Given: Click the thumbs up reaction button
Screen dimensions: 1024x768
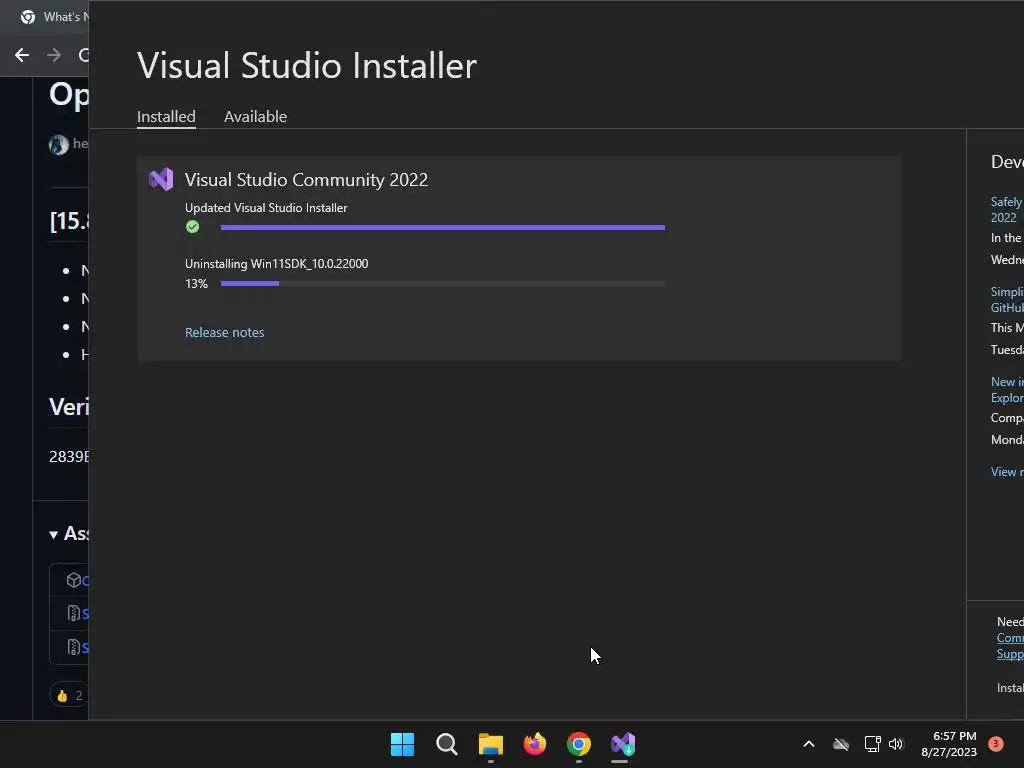Looking at the screenshot, I should pyautogui.click(x=69, y=696).
